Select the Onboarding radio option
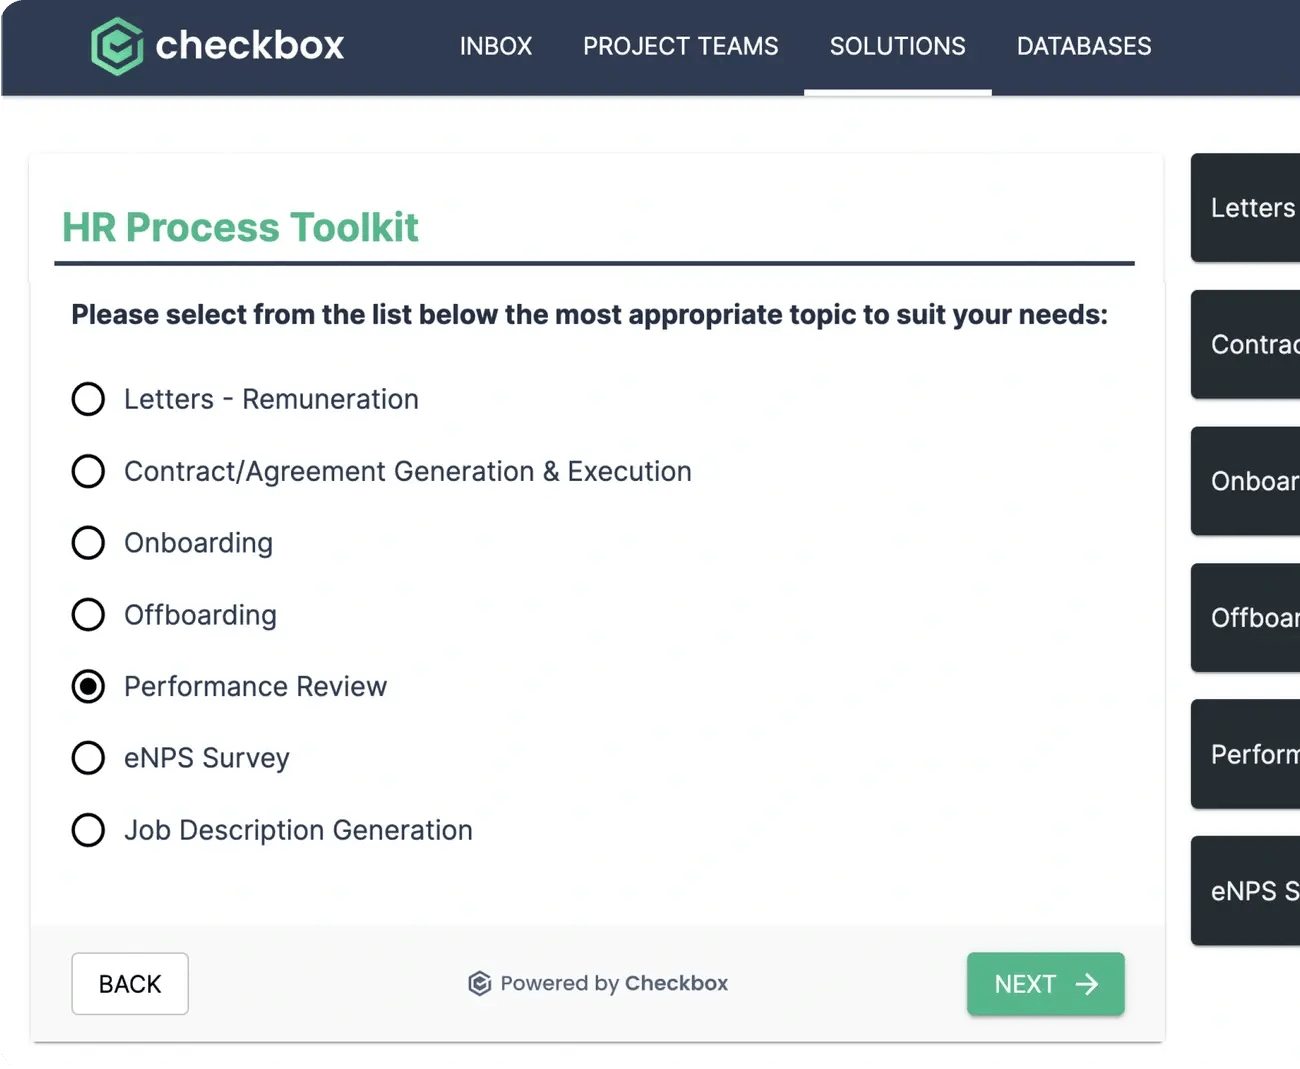This screenshot has height=1069, width=1300. [x=88, y=543]
